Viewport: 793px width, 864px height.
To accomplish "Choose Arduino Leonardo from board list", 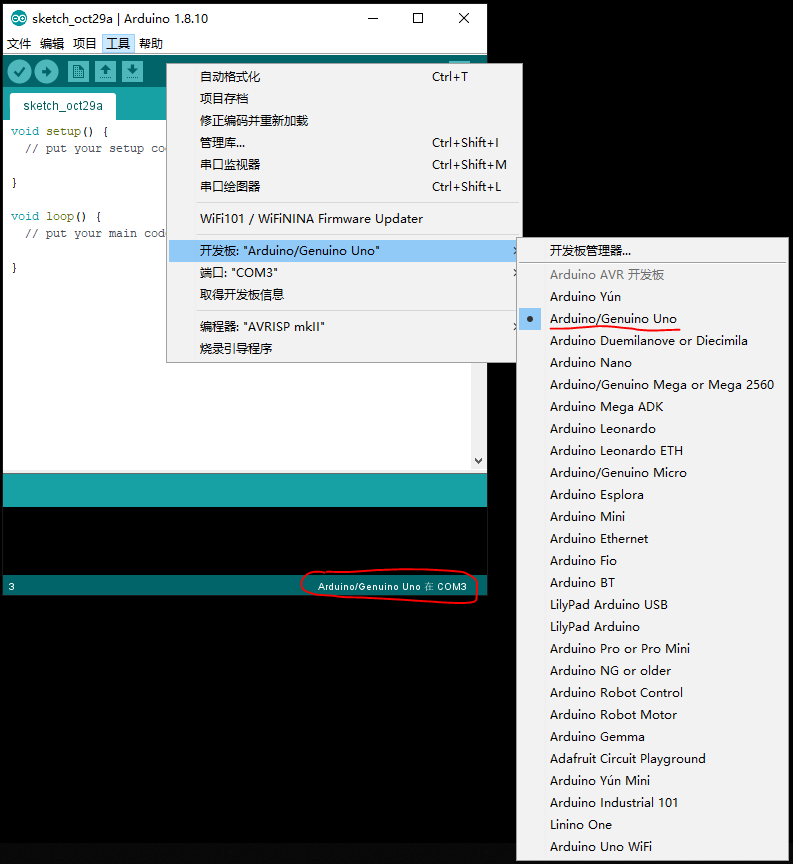I will (x=602, y=429).
